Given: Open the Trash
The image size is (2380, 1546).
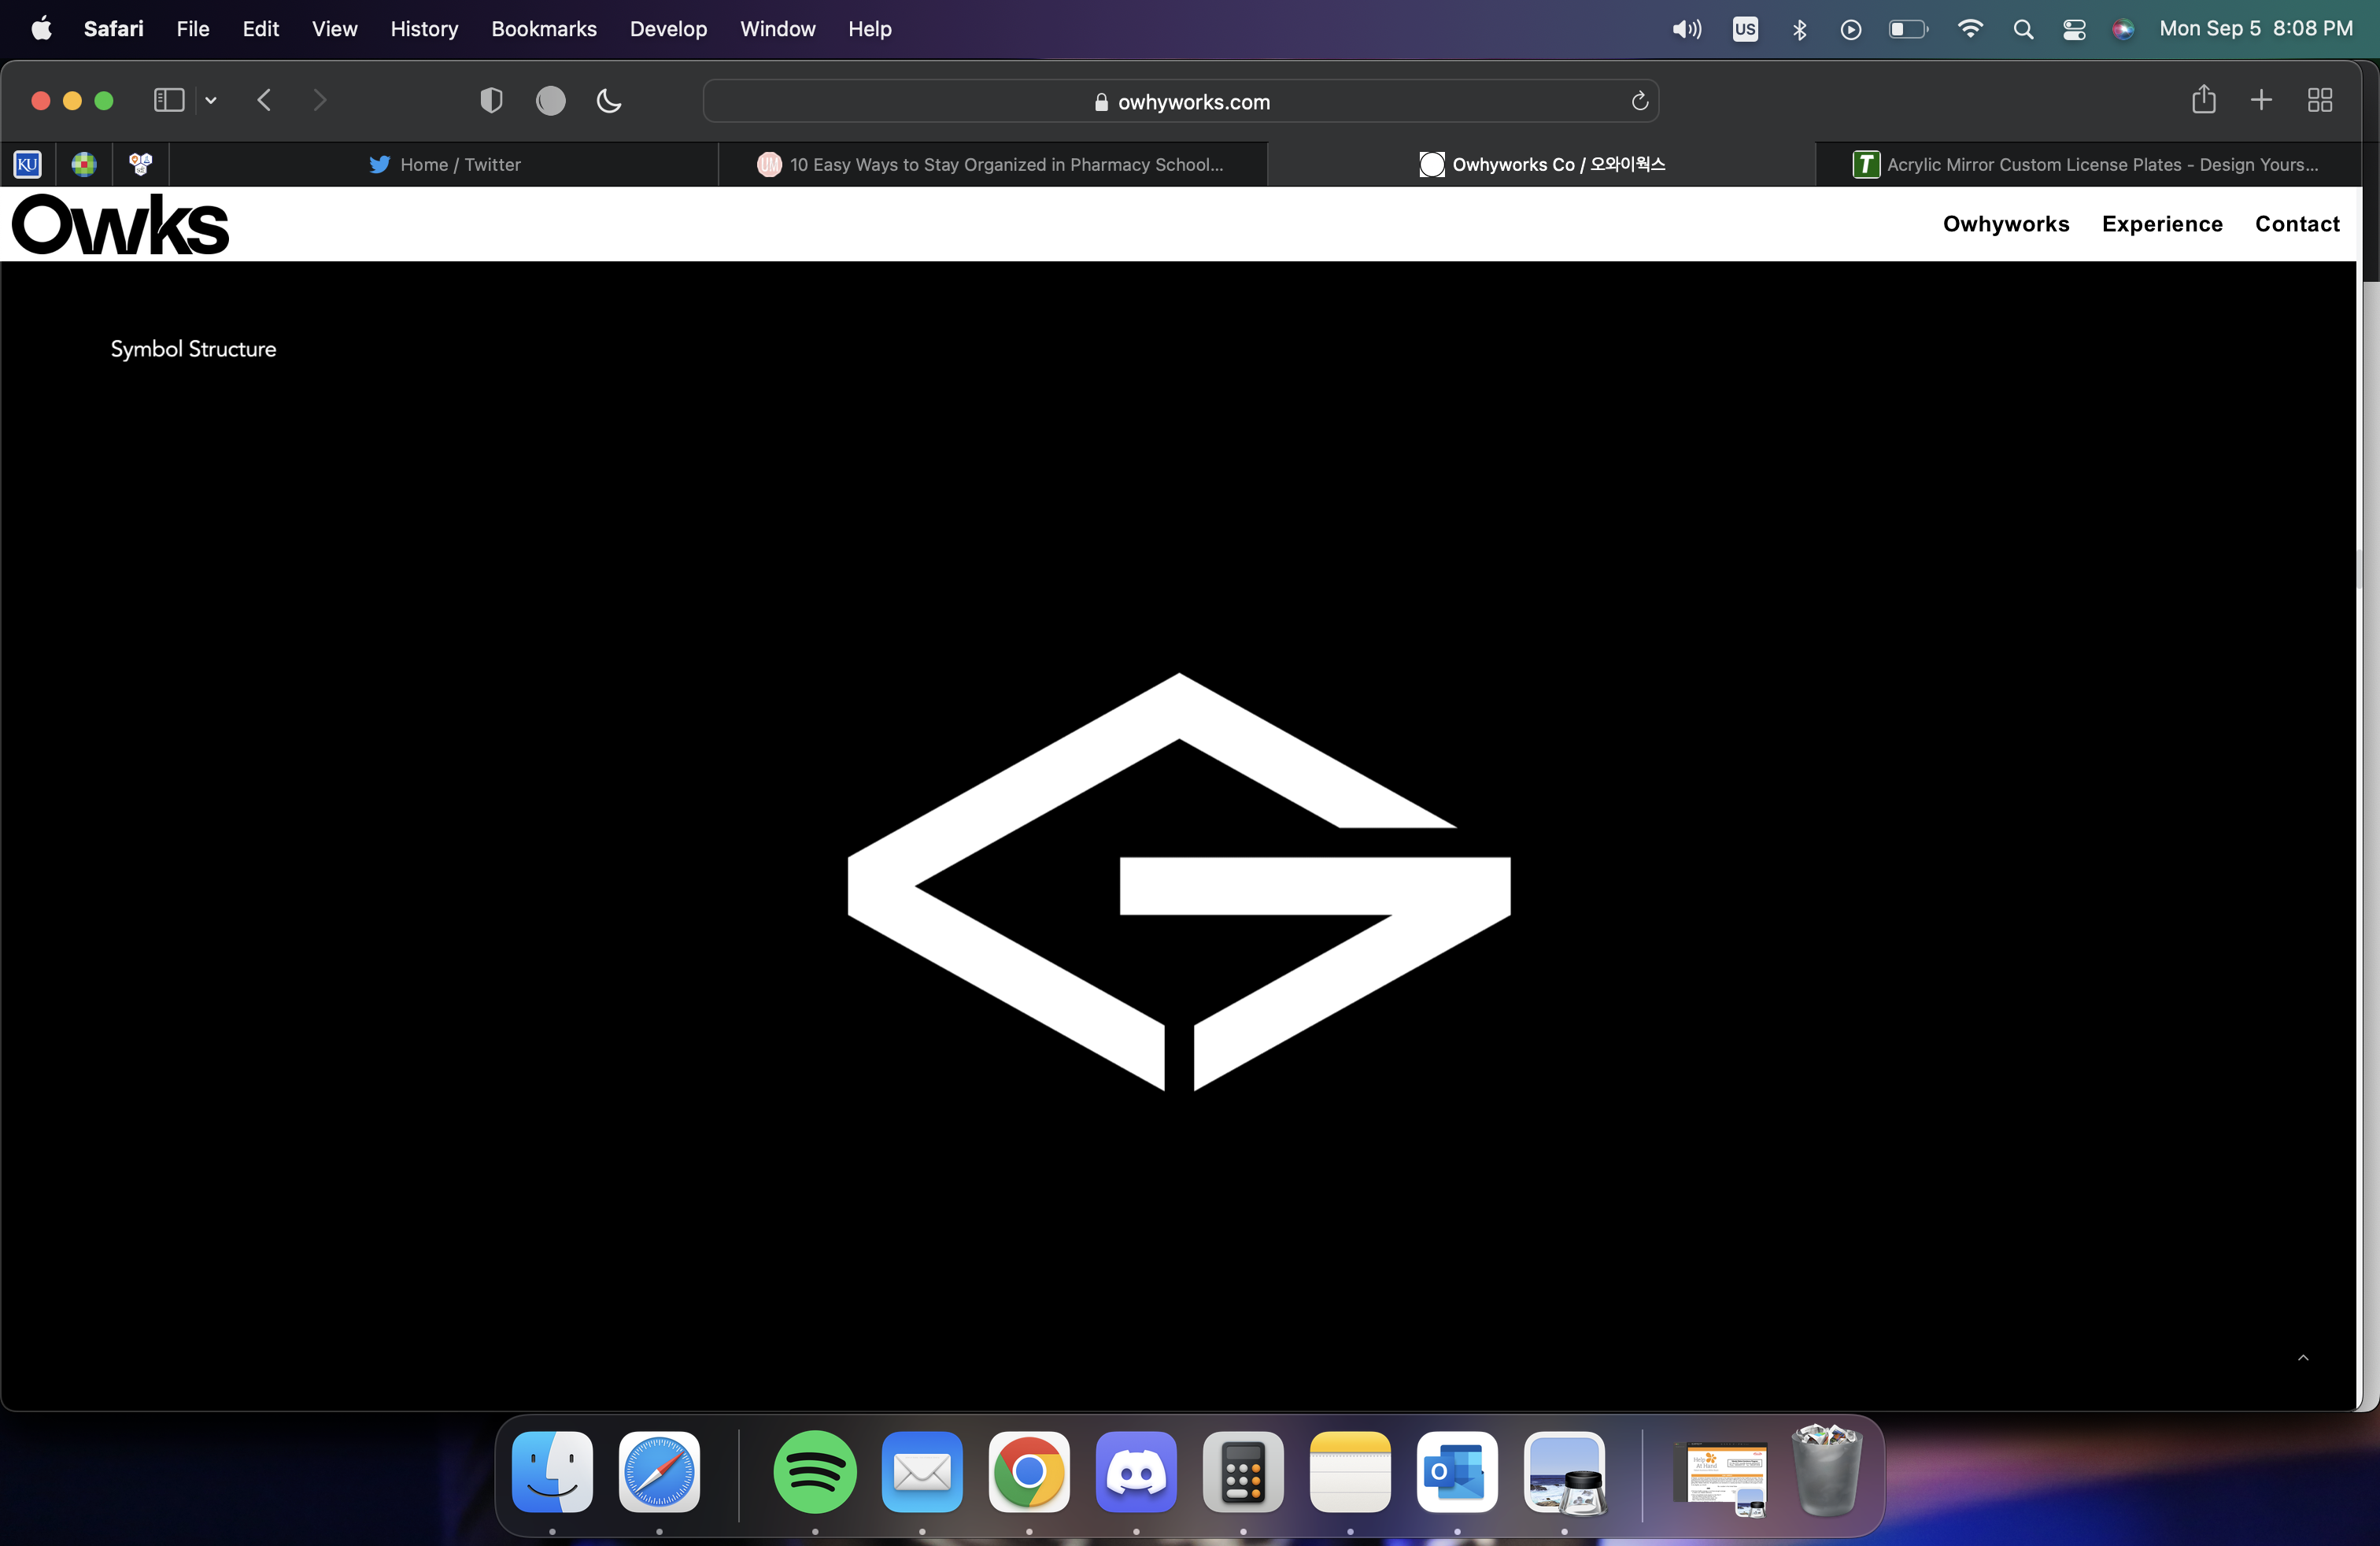Looking at the screenshot, I should (x=1827, y=1470).
